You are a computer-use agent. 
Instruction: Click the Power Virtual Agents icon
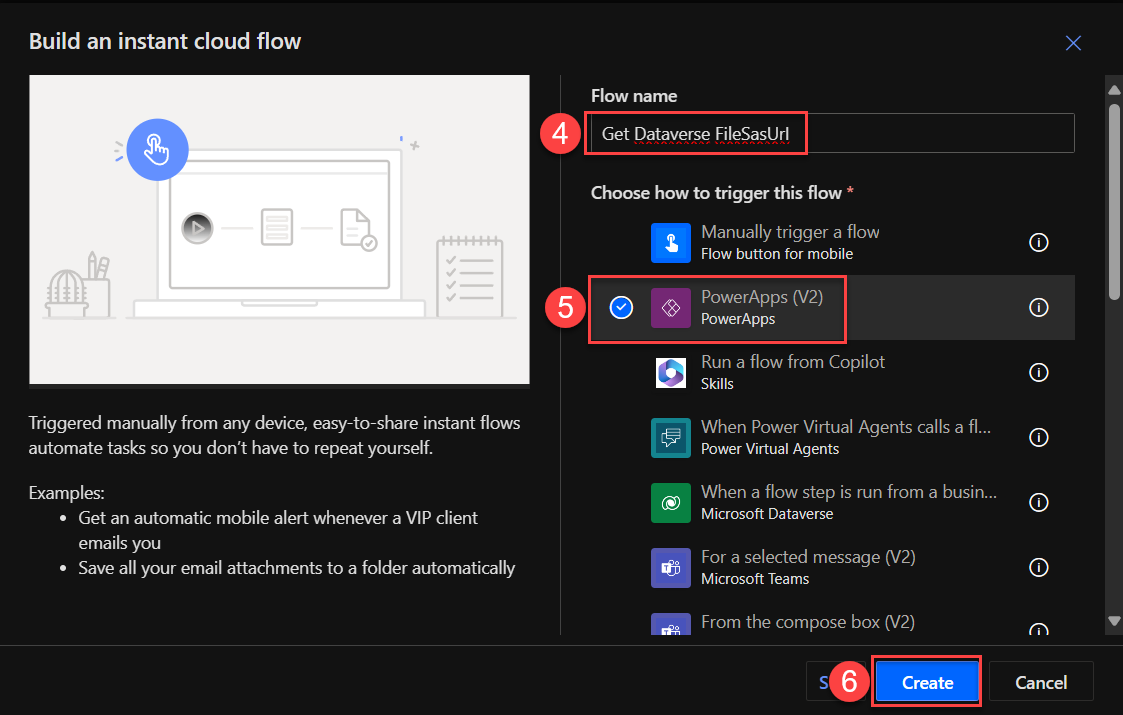pos(671,437)
